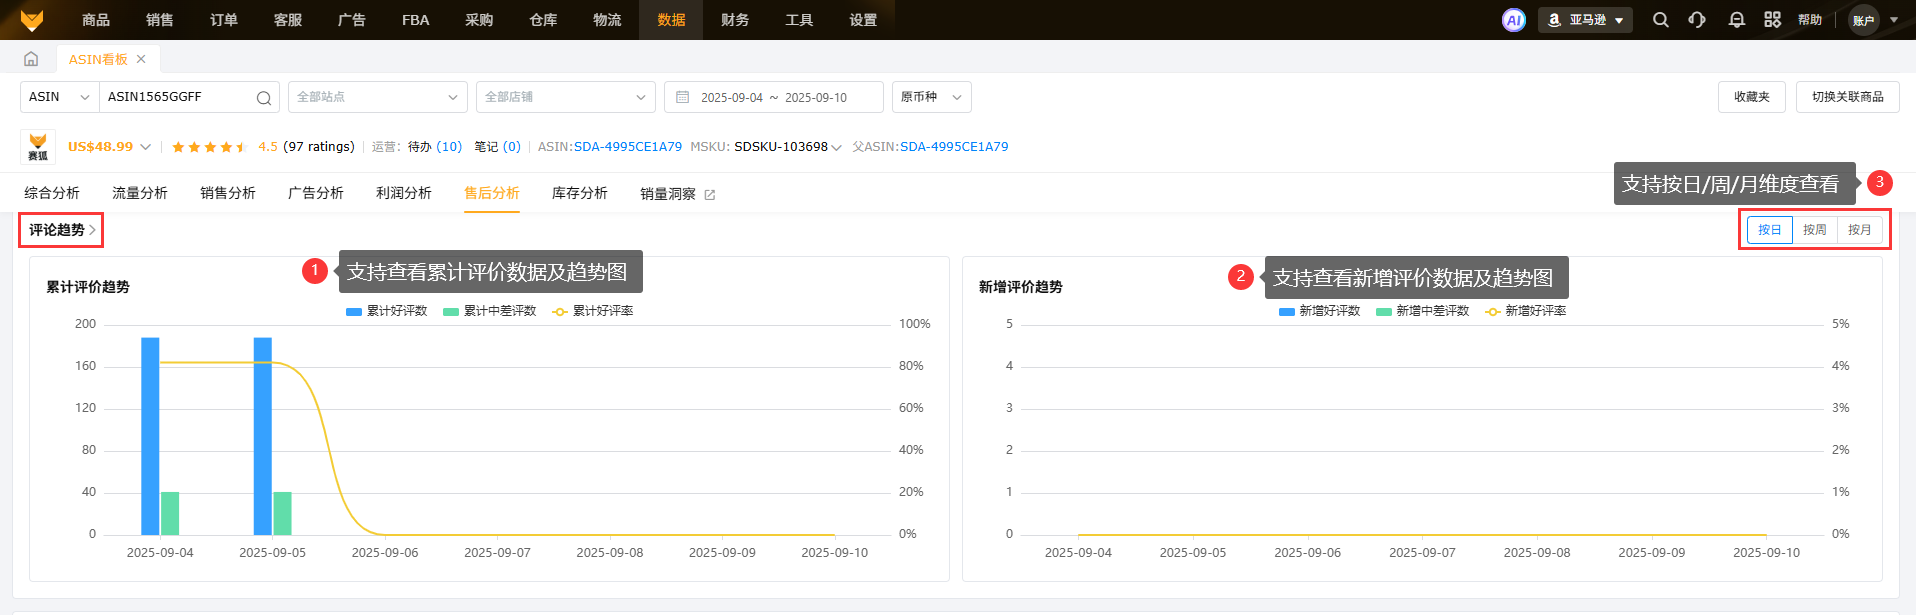Toggle the 累计好评数 blue legend swatch
Viewport: 1916px width, 615px height.
(353, 311)
